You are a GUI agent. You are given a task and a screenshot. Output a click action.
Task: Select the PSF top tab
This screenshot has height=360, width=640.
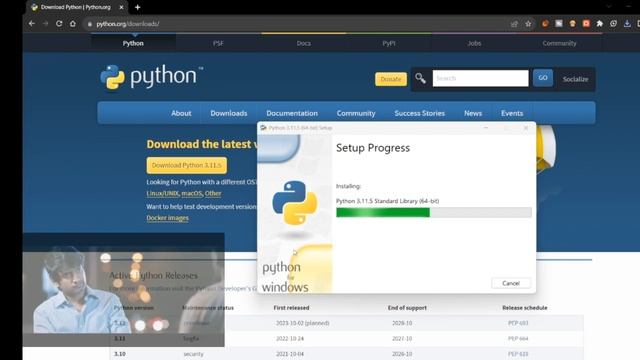[218, 43]
